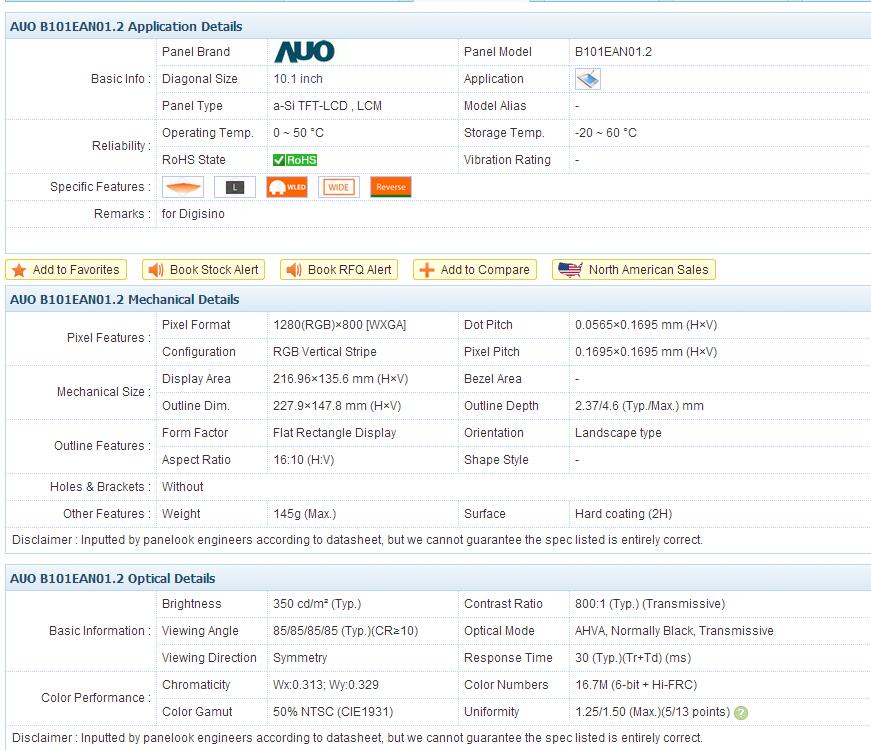Open Book Stock Alert

click(x=203, y=270)
